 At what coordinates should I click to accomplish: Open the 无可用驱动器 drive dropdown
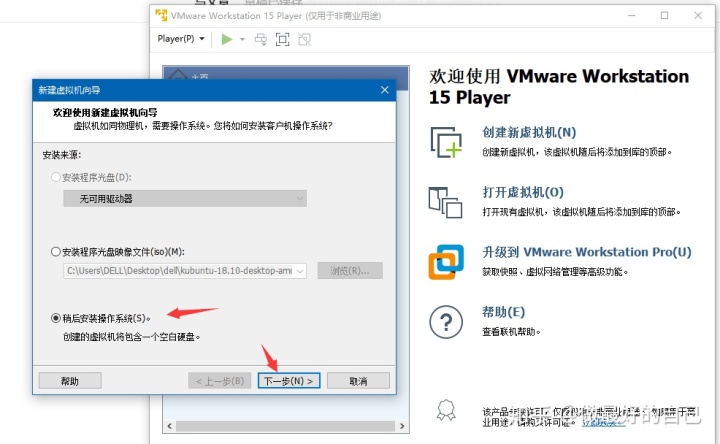pyautogui.click(x=185, y=198)
